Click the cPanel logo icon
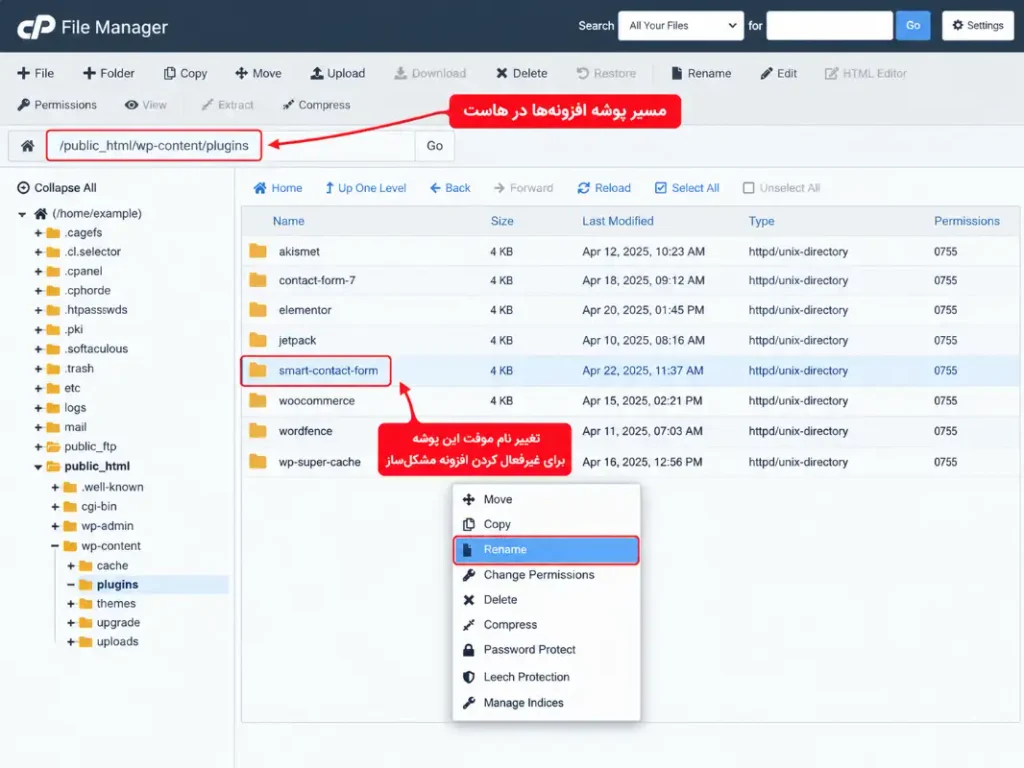Viewport: 1024px width, 768px height. pos(36,27)
